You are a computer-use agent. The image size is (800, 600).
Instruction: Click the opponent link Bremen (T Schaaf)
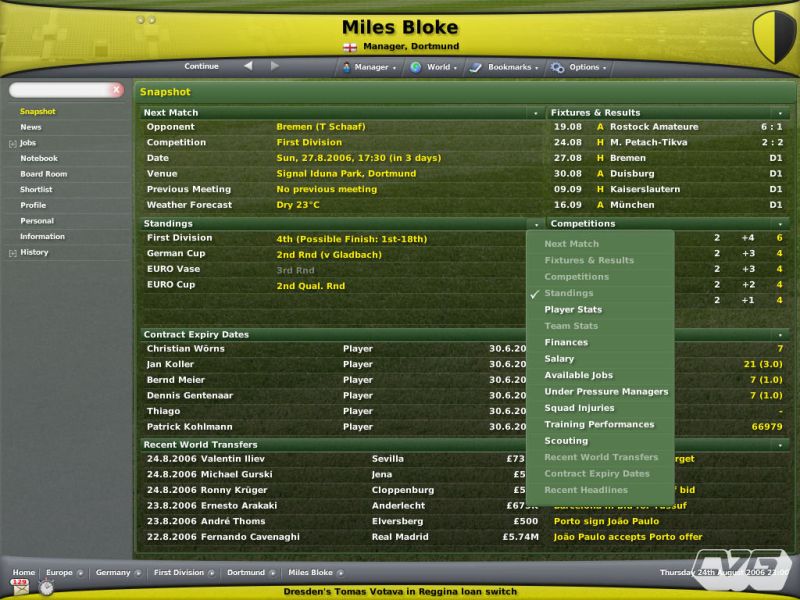[x=321, y=127]
